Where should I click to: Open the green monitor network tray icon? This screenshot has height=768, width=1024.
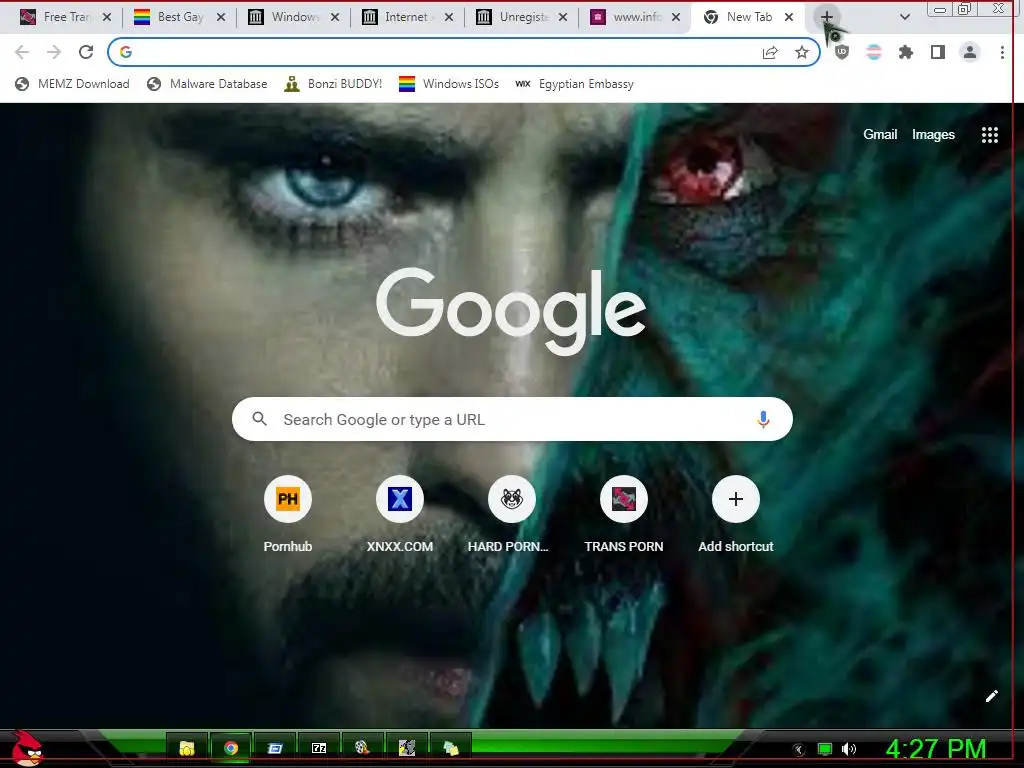(x=825, y=749)
